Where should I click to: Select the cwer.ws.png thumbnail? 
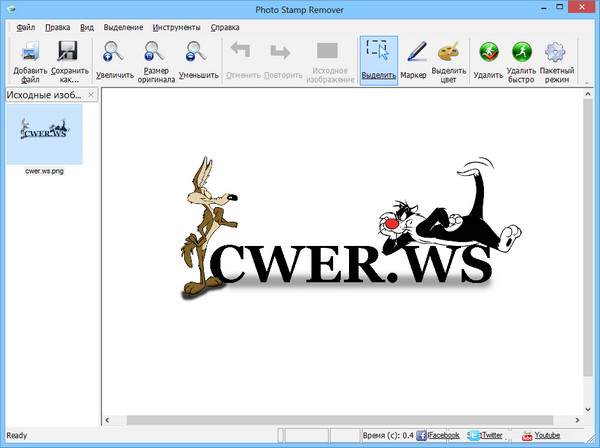[44, 135]
